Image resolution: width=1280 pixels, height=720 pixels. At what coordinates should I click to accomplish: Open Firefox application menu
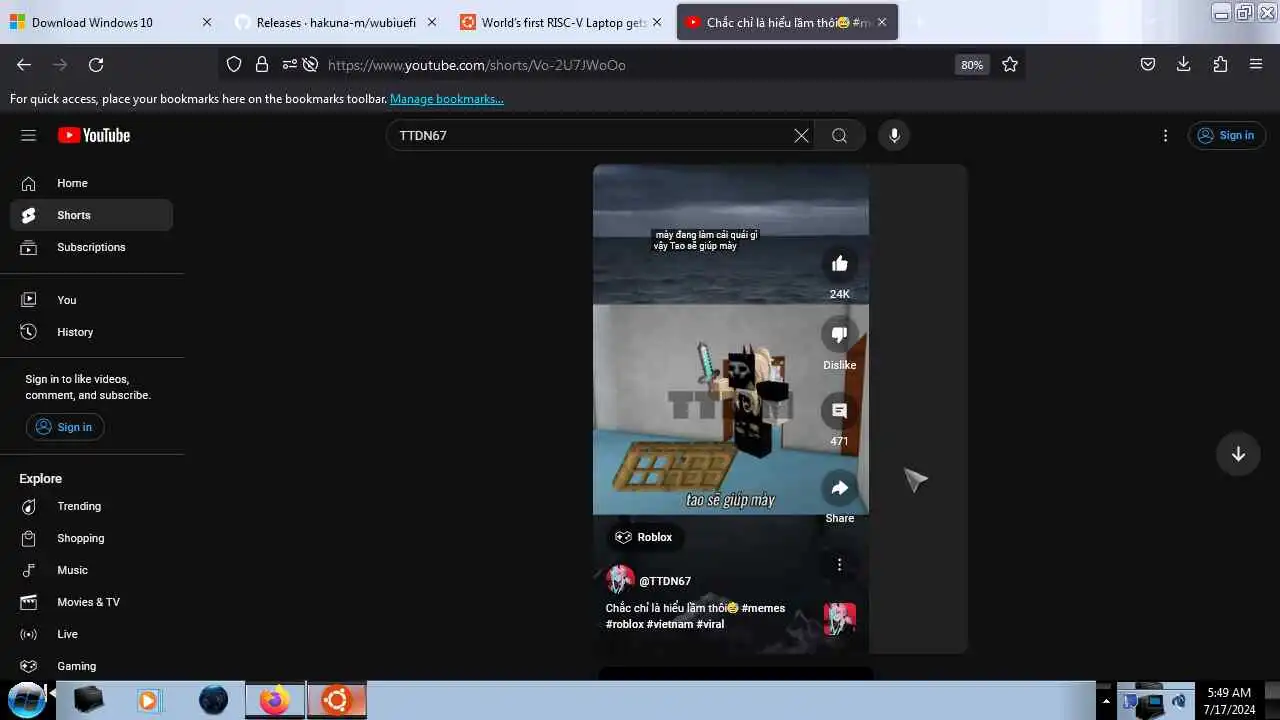coord(1256,64)
